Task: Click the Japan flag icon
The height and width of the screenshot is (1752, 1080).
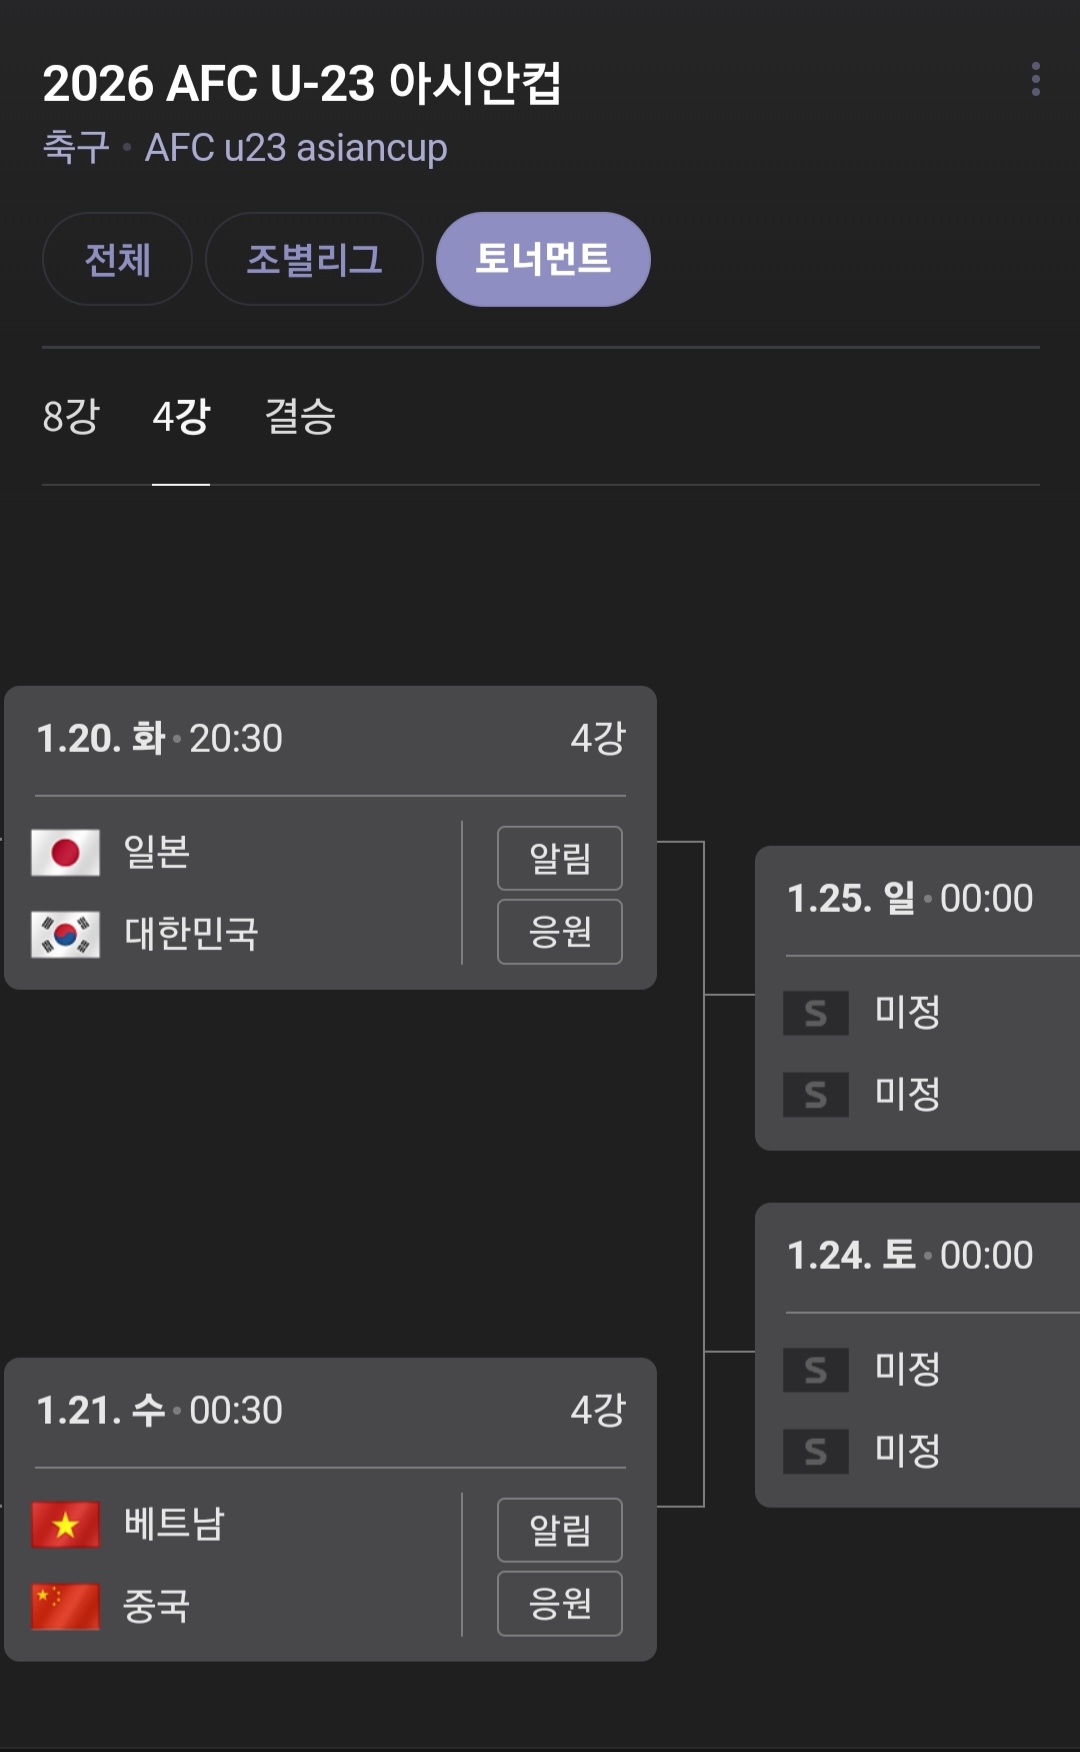Action: (65, 853)
